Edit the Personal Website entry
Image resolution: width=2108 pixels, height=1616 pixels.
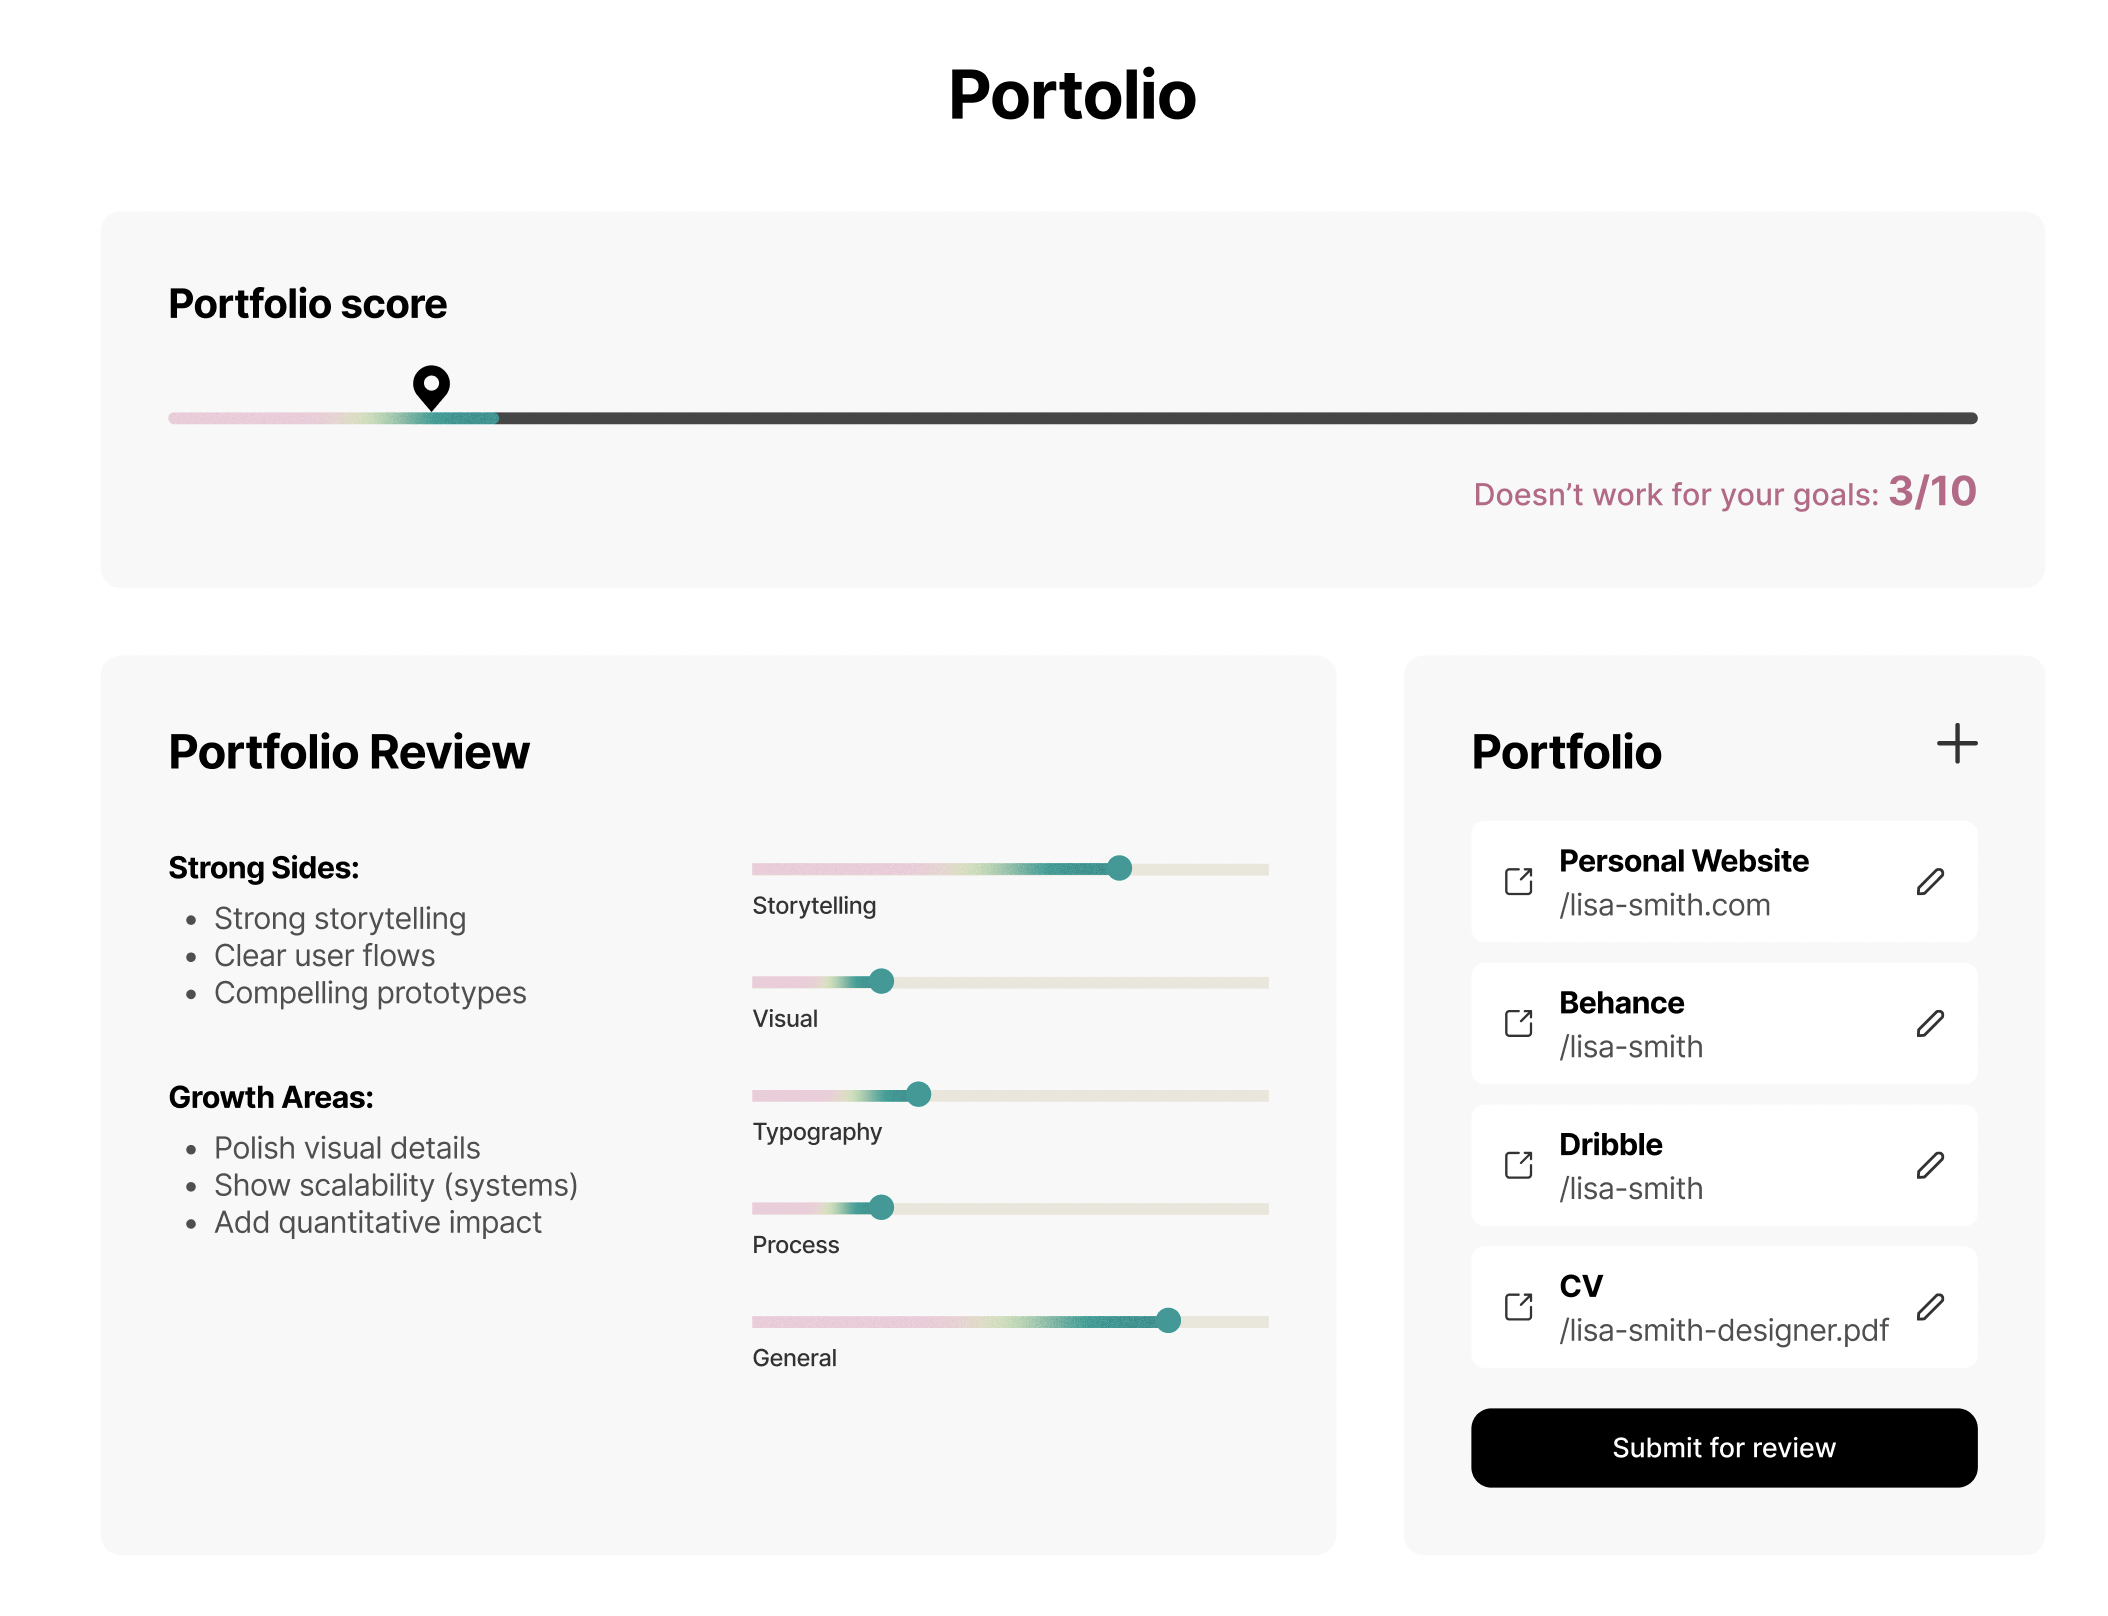tap(1930, 881)
